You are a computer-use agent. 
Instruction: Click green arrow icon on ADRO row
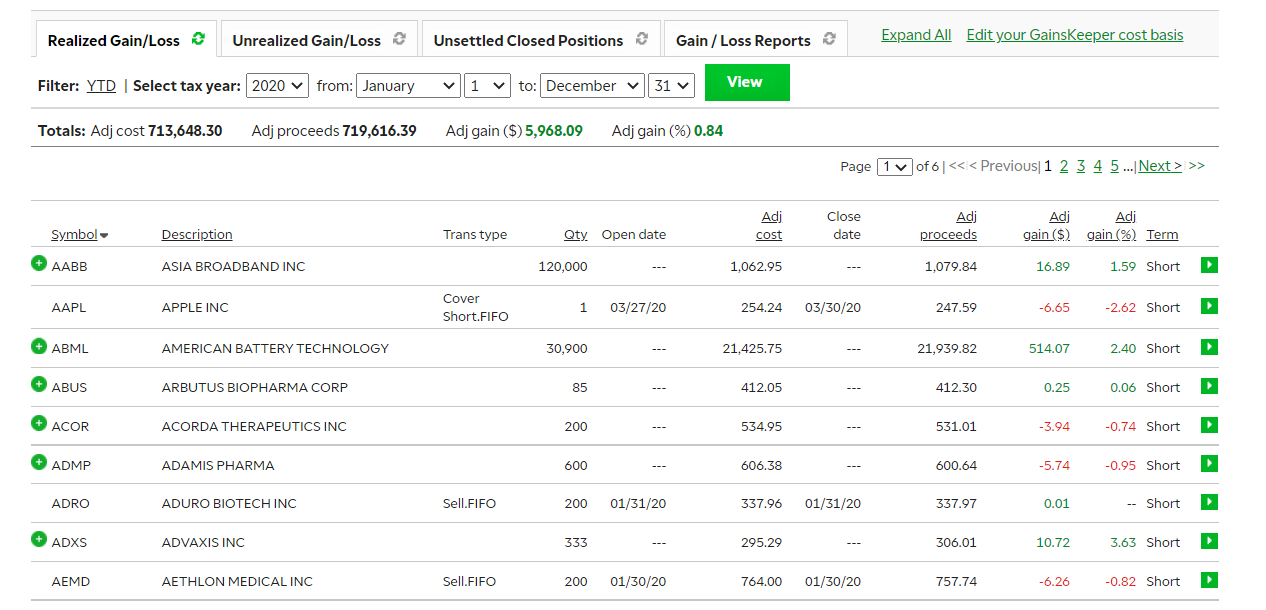(1210, 502)
